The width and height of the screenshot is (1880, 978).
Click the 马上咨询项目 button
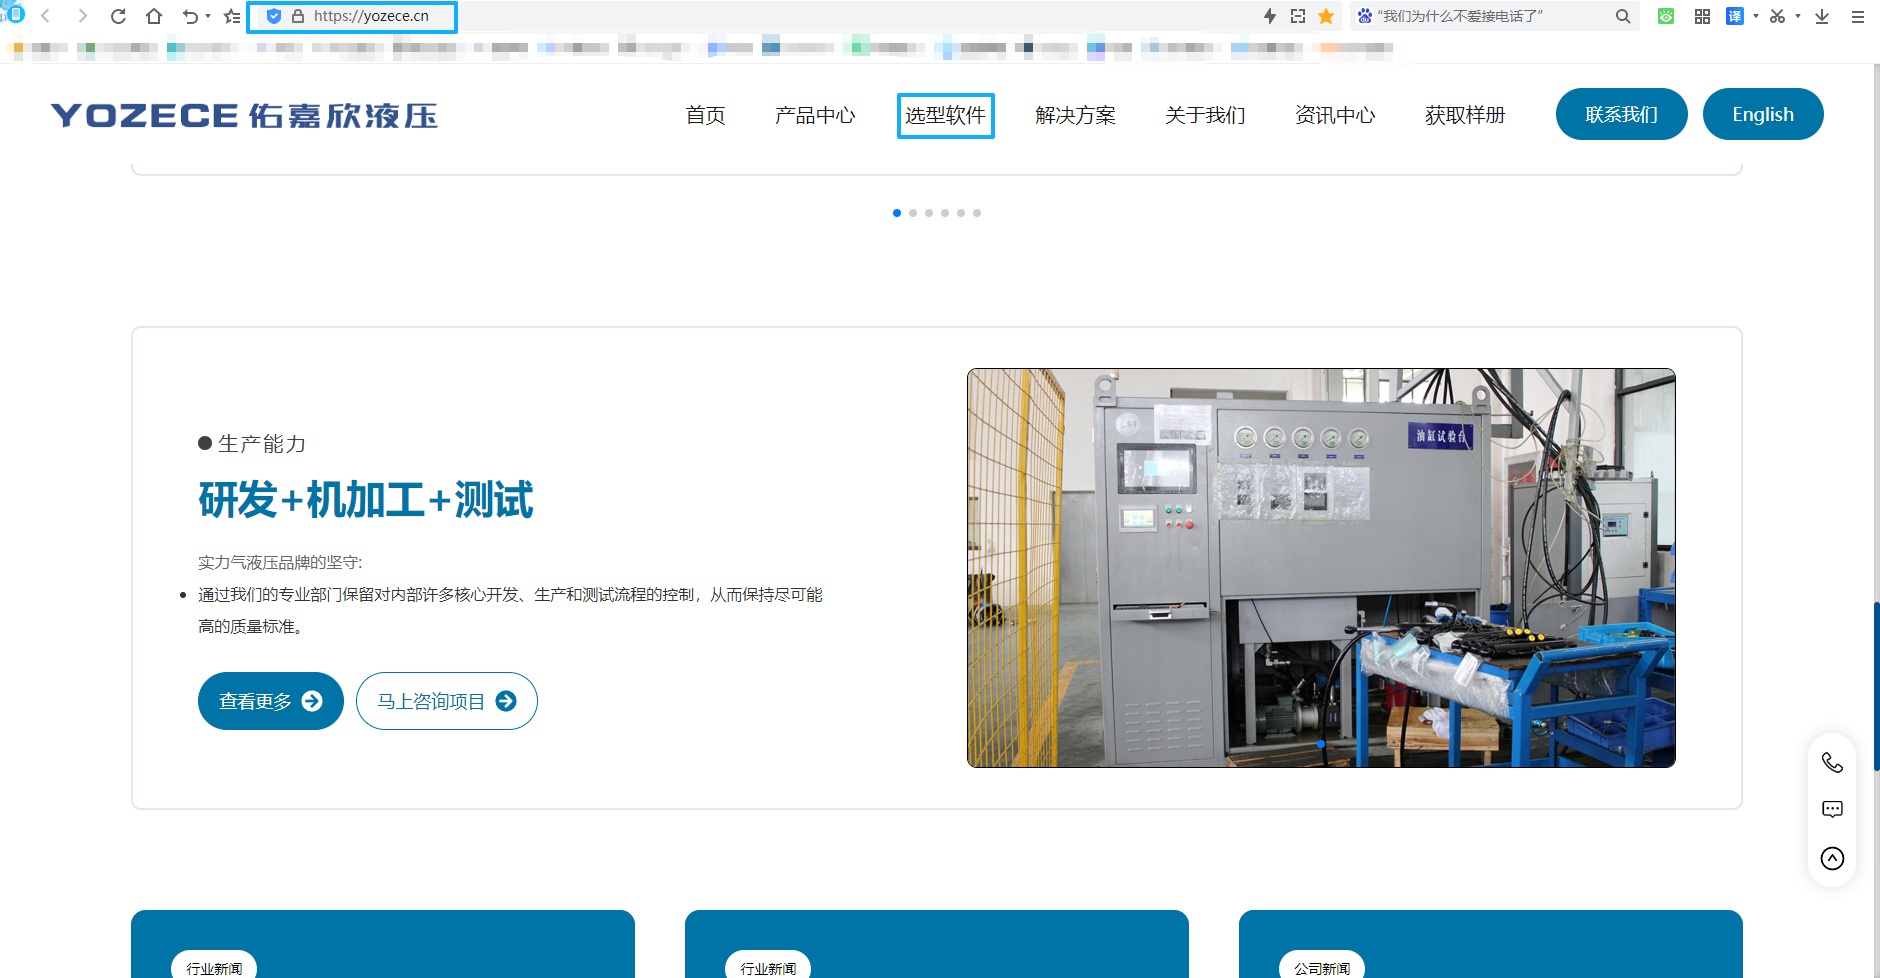pyautogui.click(x=447, y=701)
